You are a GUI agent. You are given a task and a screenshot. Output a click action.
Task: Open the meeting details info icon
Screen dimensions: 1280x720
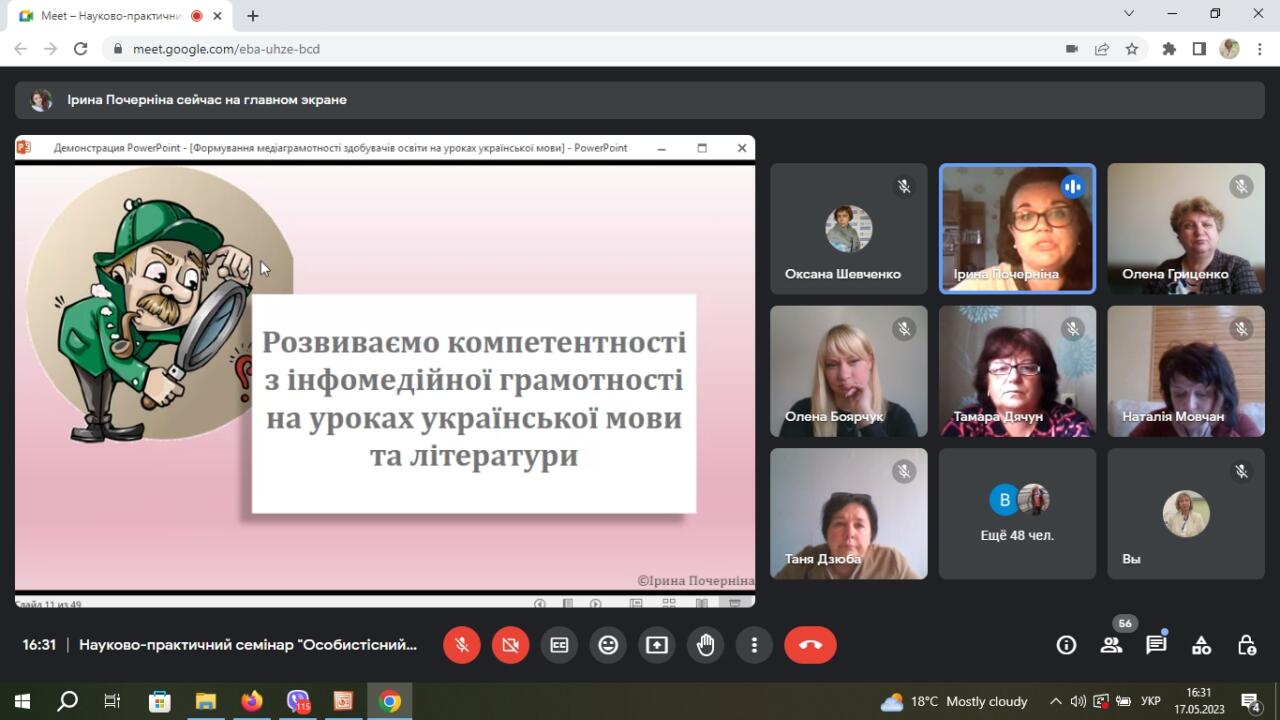1066,645
